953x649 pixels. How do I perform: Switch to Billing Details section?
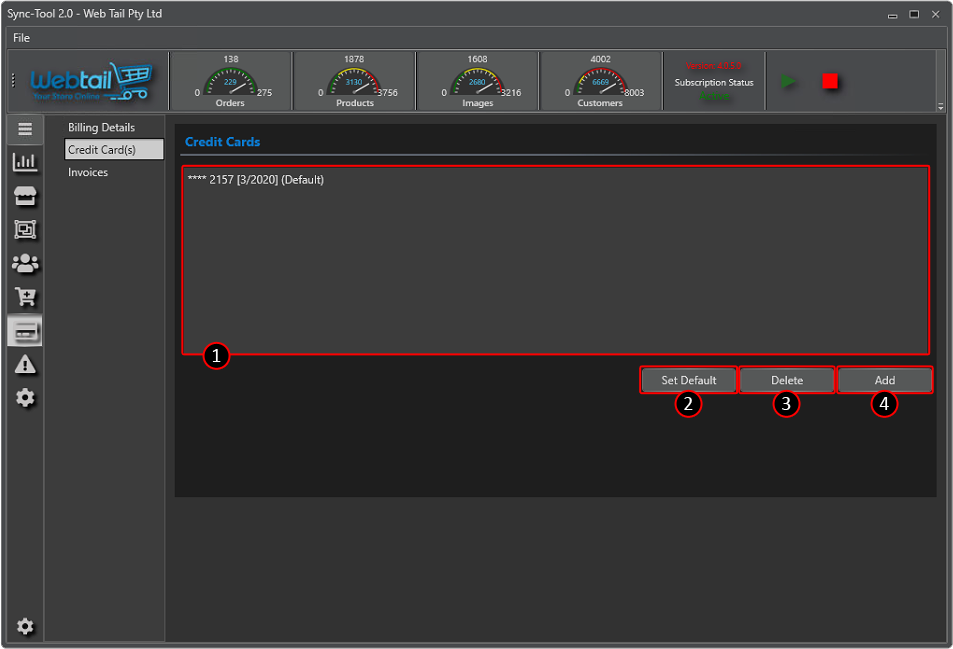point(101,128)
